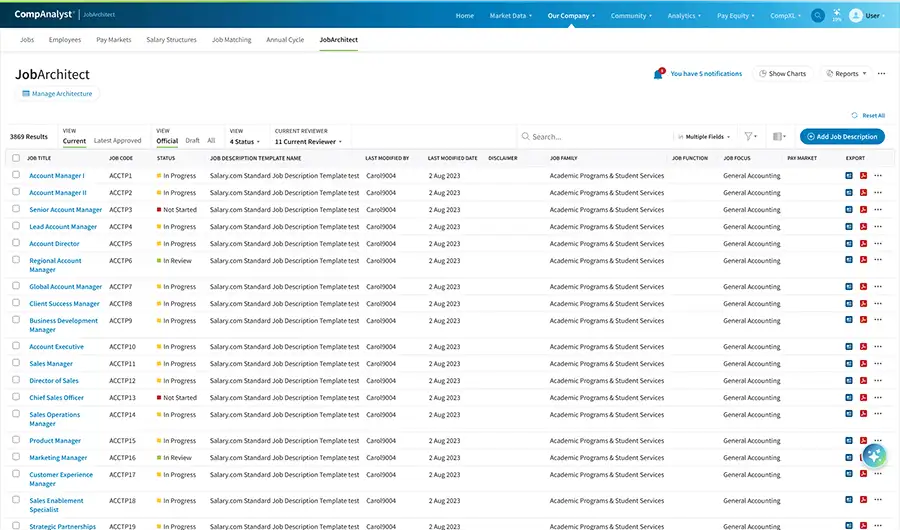Open the column chooser dropdown
Screen dimensions: 900x531
tap(779, 137)
